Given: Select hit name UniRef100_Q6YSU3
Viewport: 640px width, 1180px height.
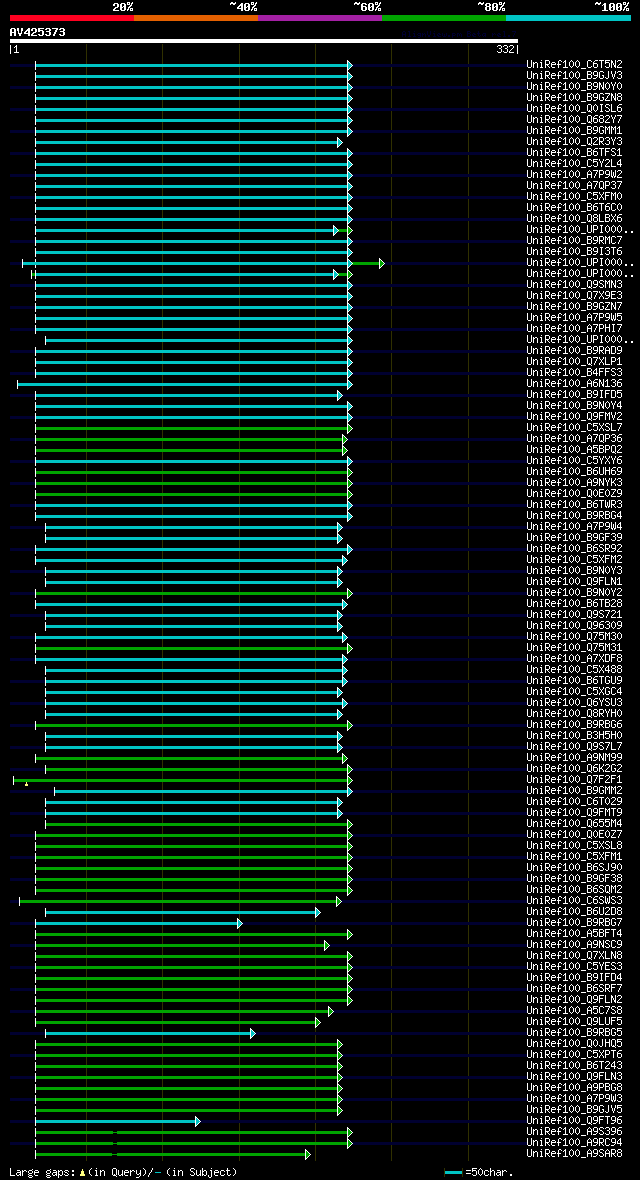Looking at the screenshot, I should [574, 703].
